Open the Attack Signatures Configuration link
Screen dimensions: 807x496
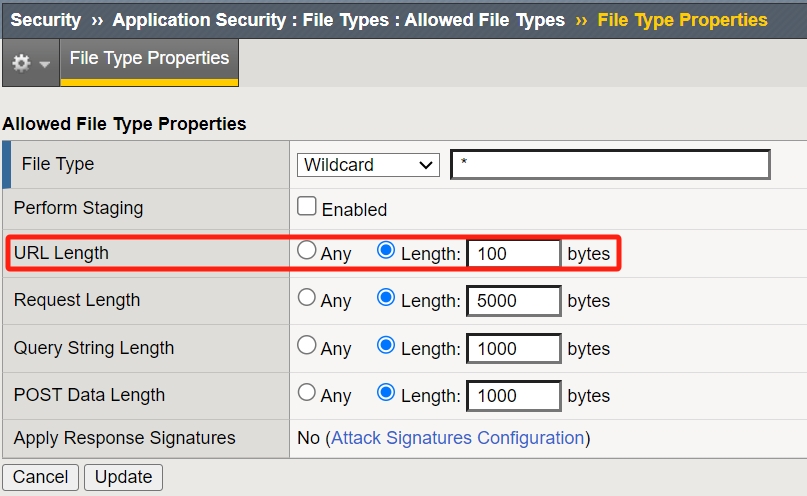(457, 438)
